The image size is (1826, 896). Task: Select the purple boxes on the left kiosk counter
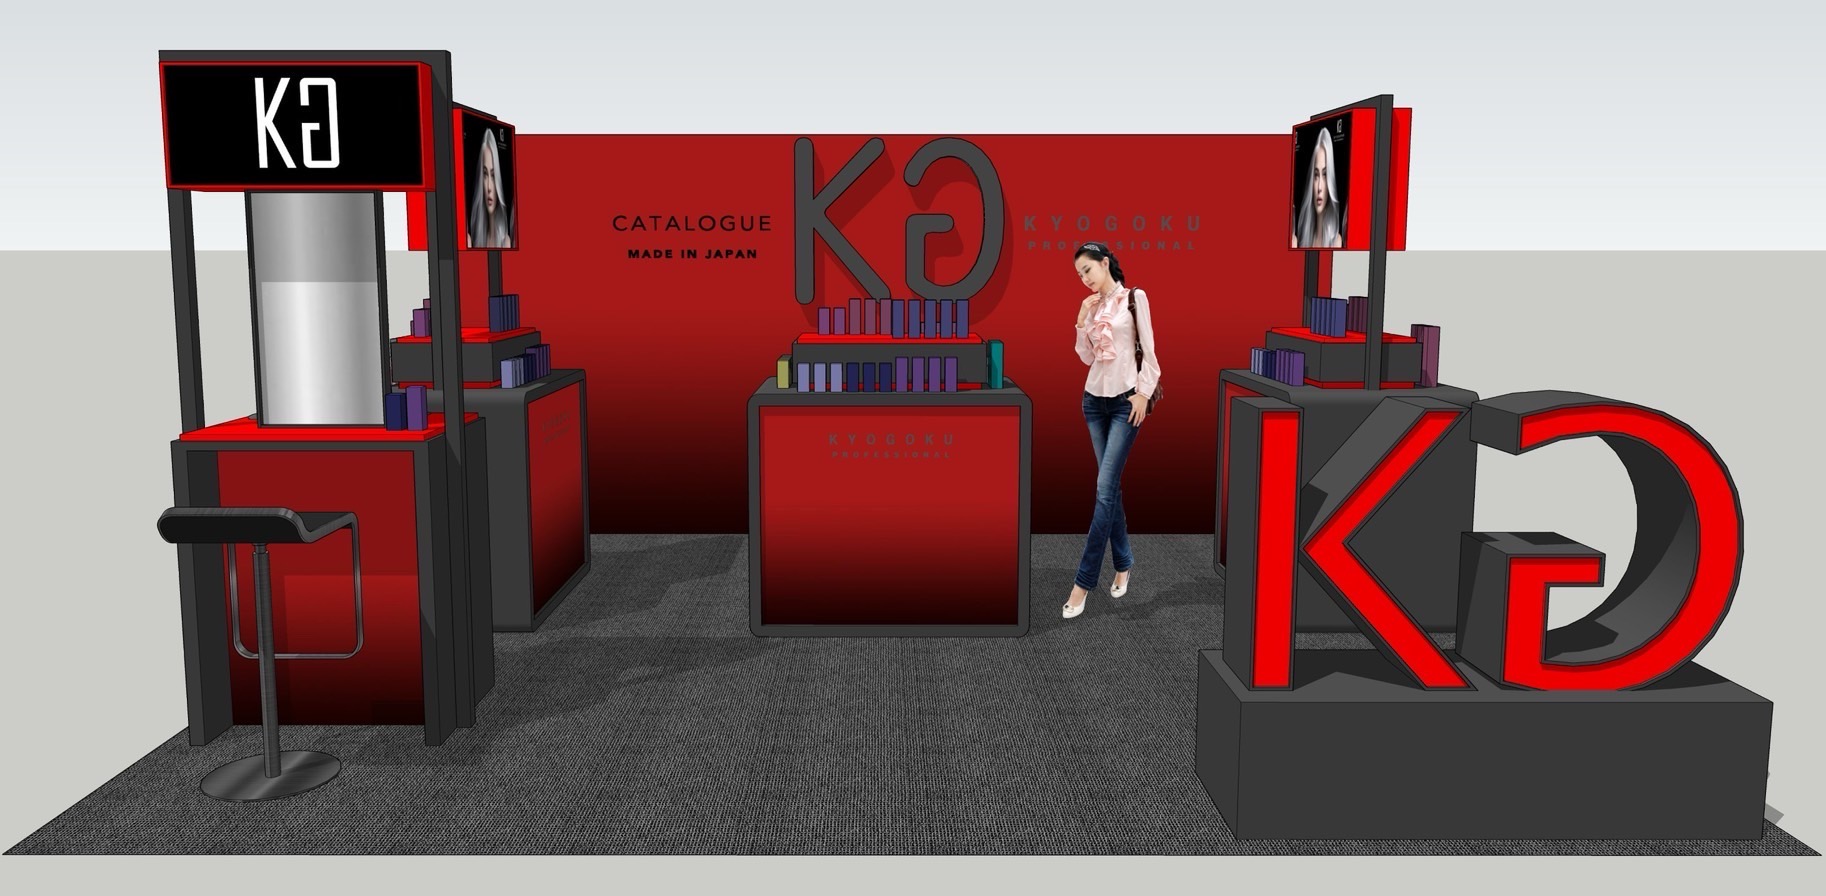406,408
